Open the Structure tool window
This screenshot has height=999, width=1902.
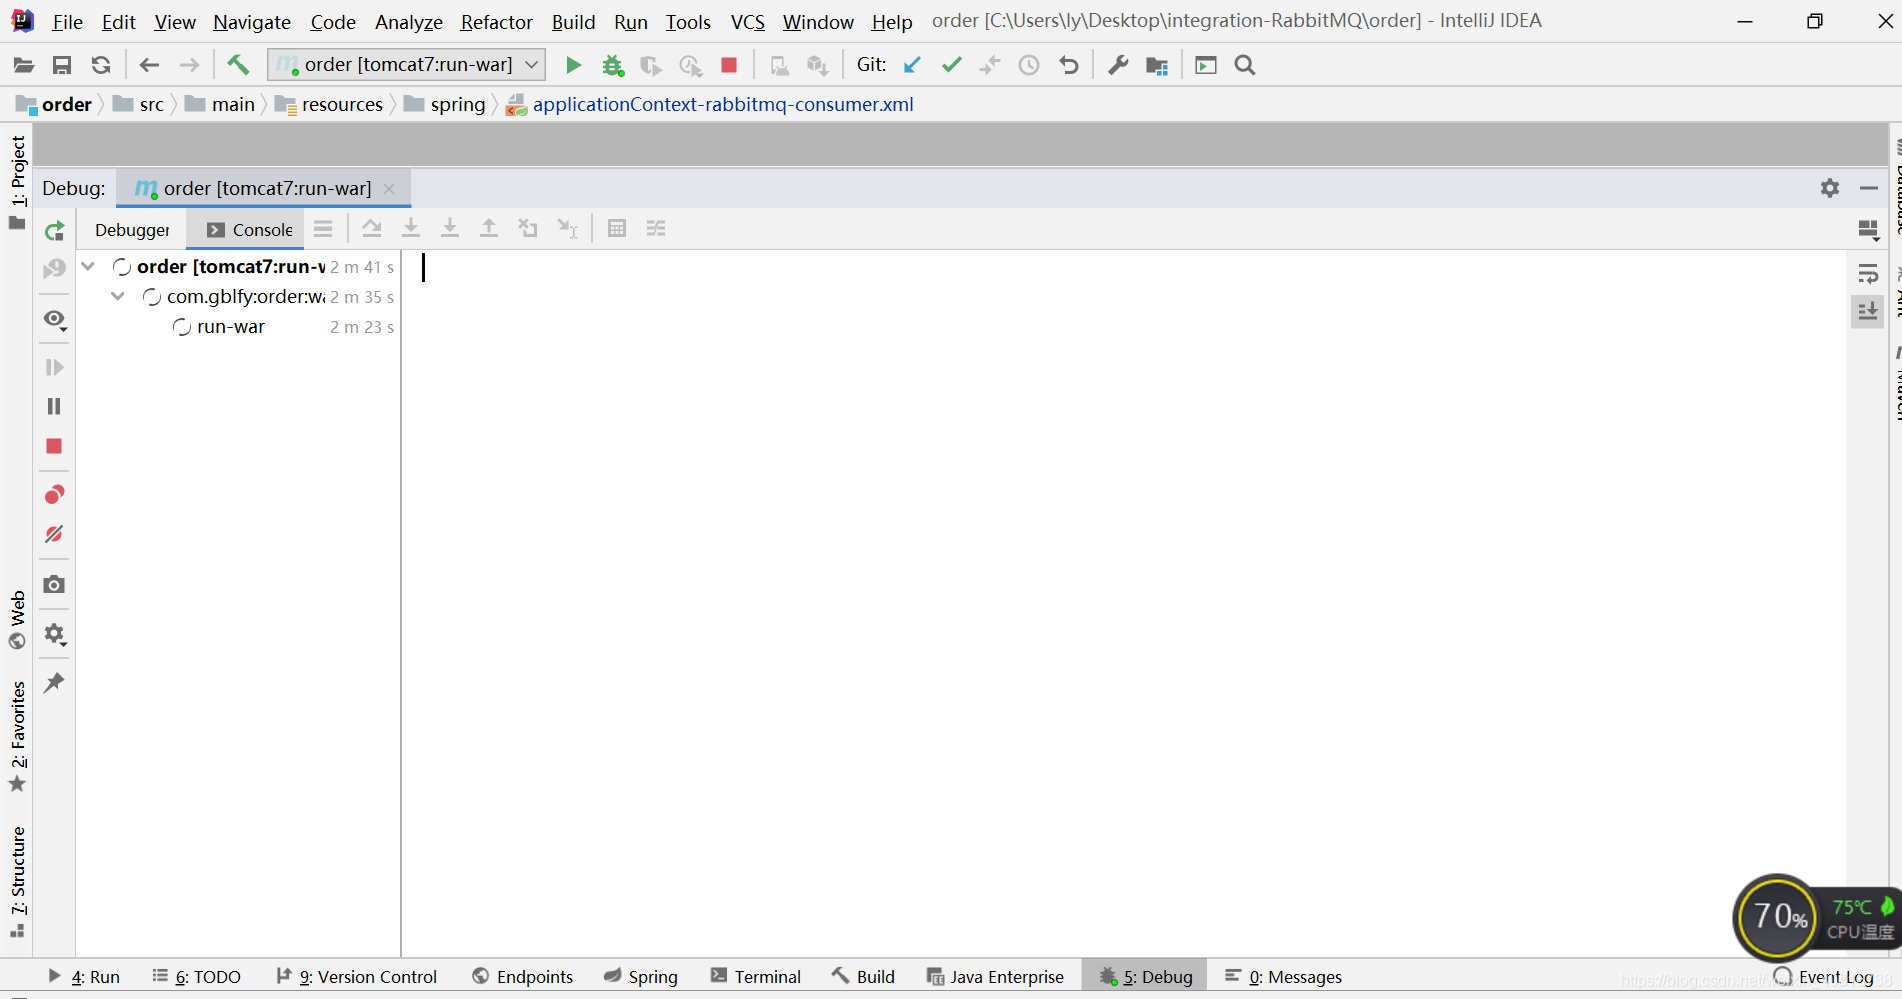(18, 882)
